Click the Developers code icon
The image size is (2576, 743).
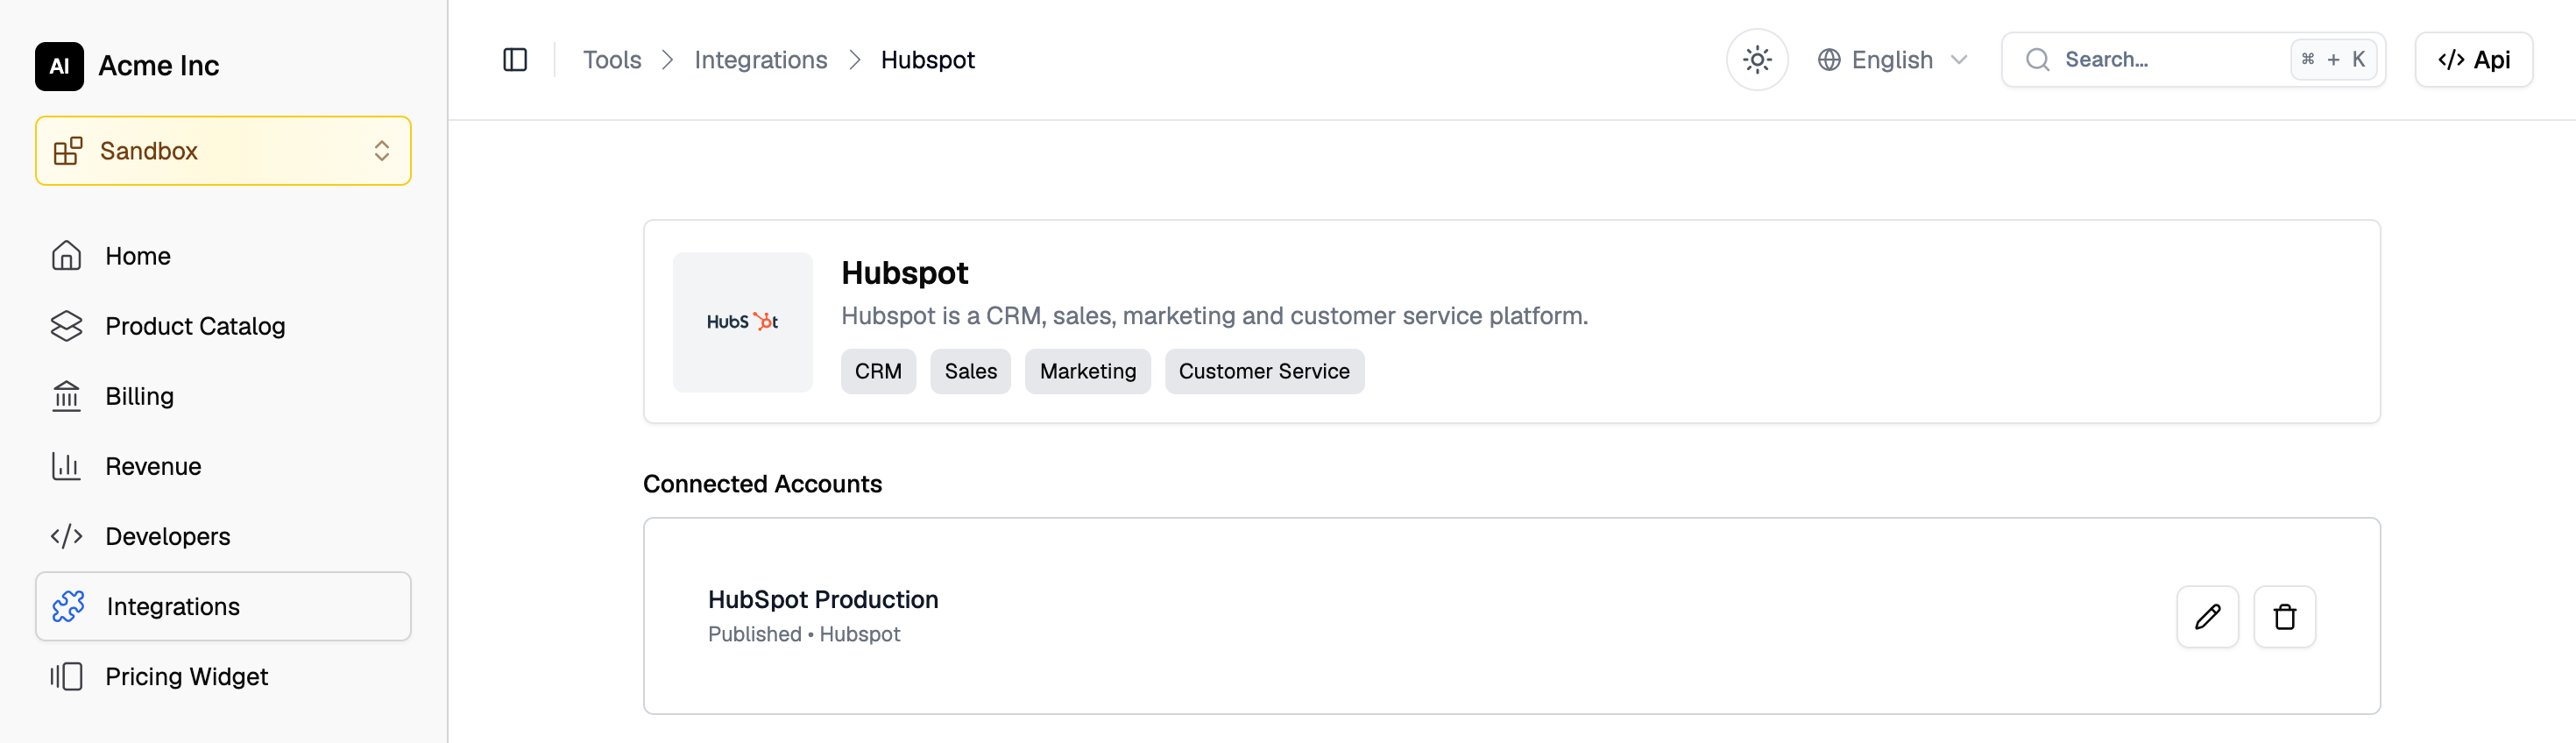66,536
